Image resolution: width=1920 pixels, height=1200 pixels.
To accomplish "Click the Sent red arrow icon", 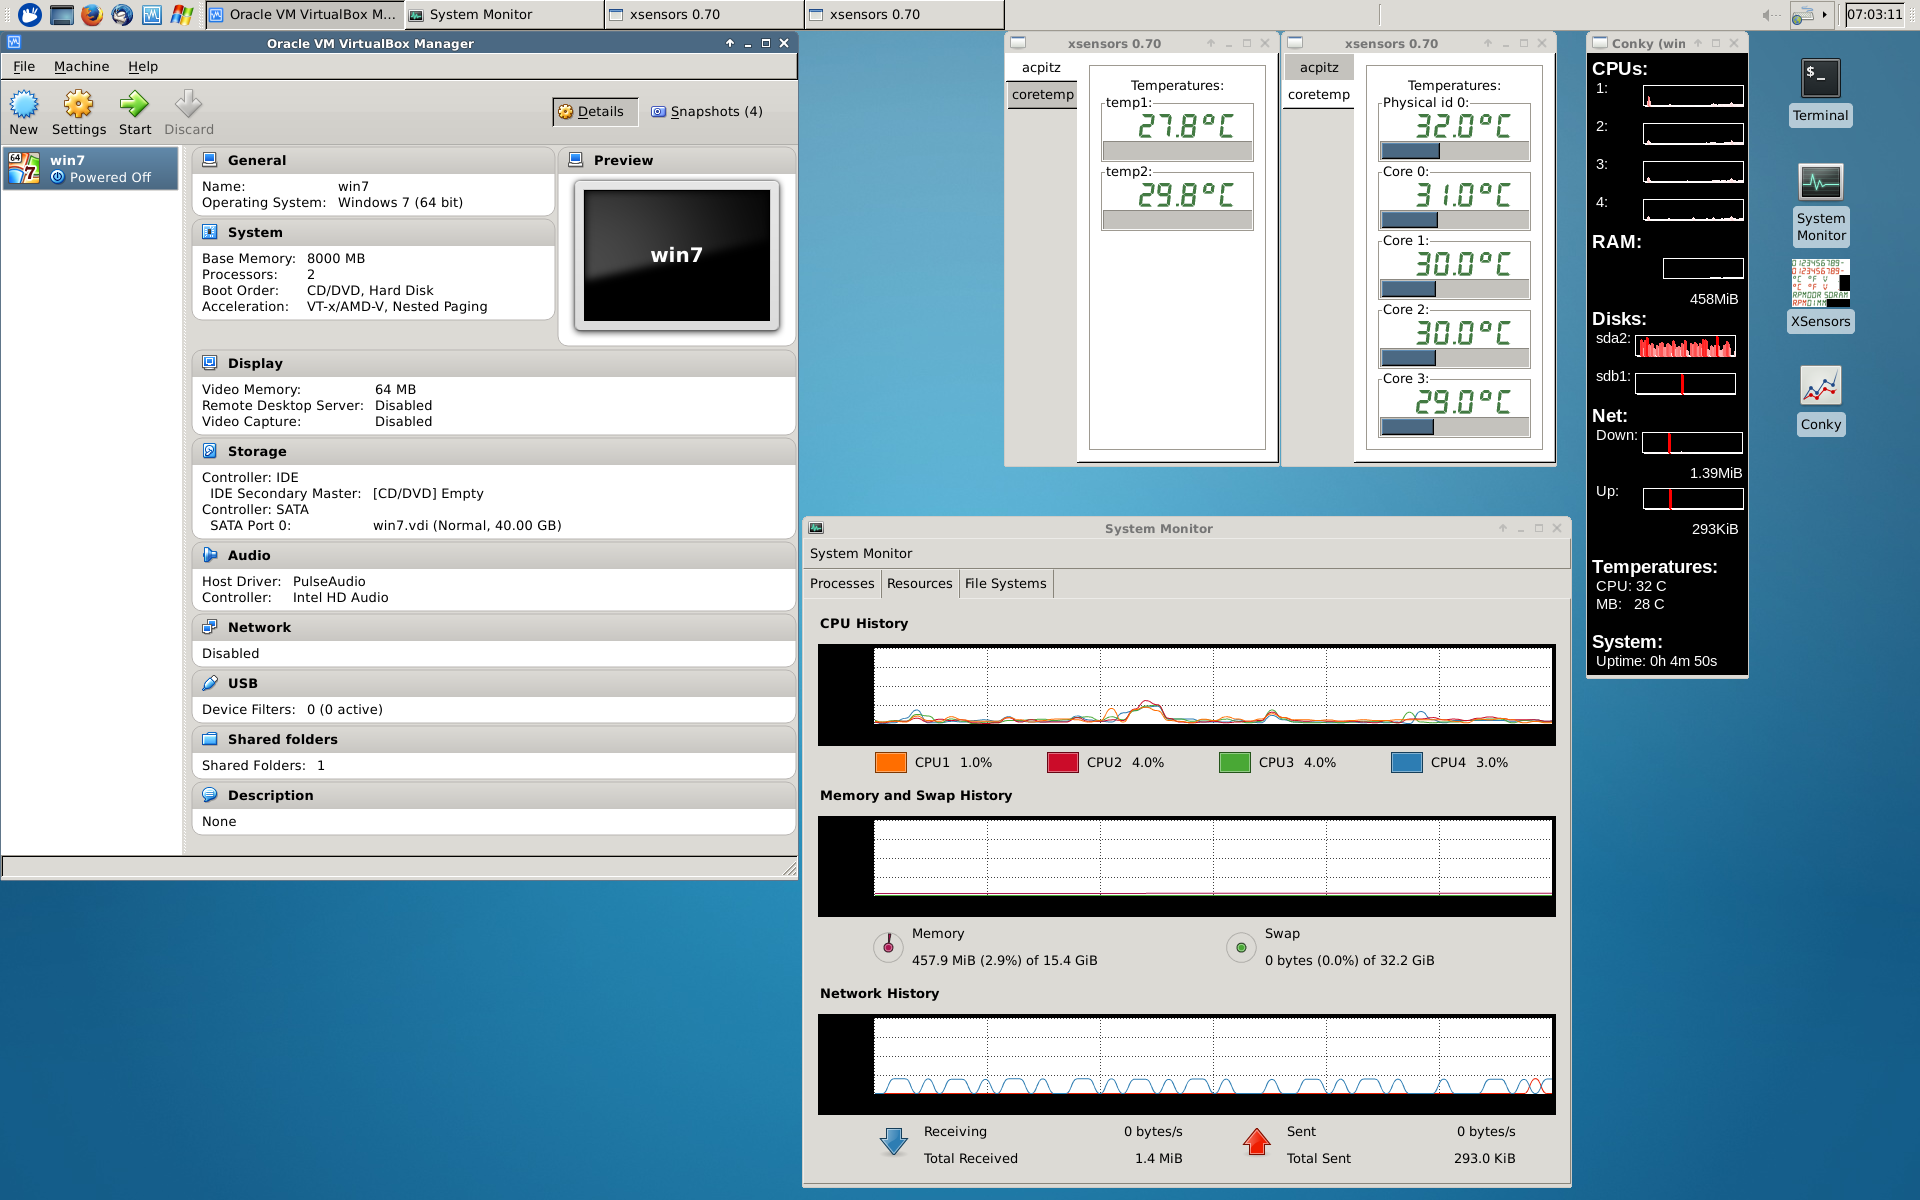I will point(1257,1142).
